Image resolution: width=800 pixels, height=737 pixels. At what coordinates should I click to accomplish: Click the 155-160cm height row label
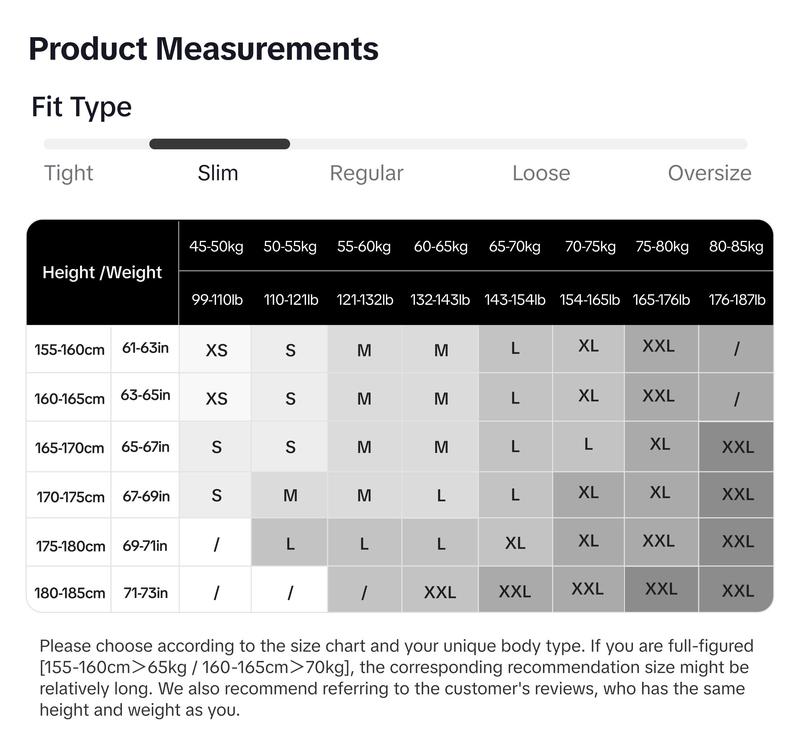pyautogui.click(x=69, y=349)
